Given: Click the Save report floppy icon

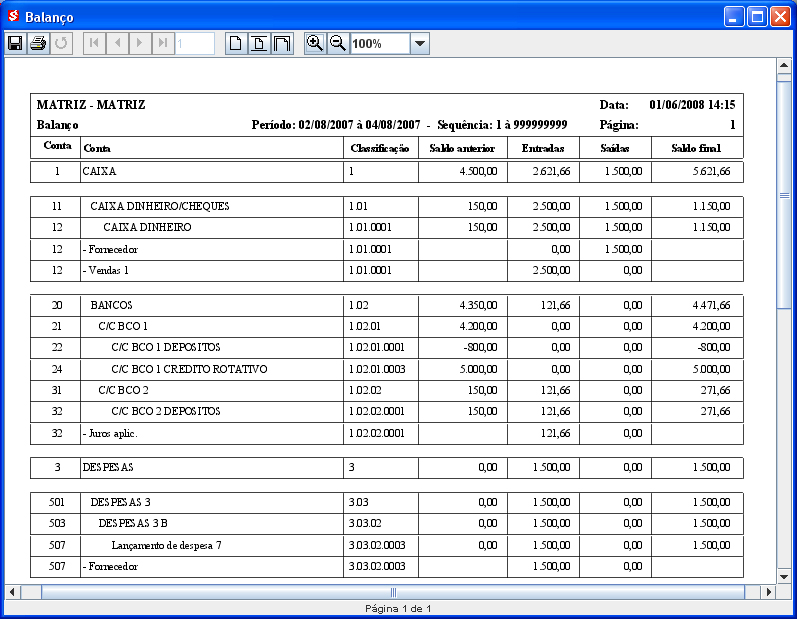Looking at the screenshot, I should click(15, 43).
